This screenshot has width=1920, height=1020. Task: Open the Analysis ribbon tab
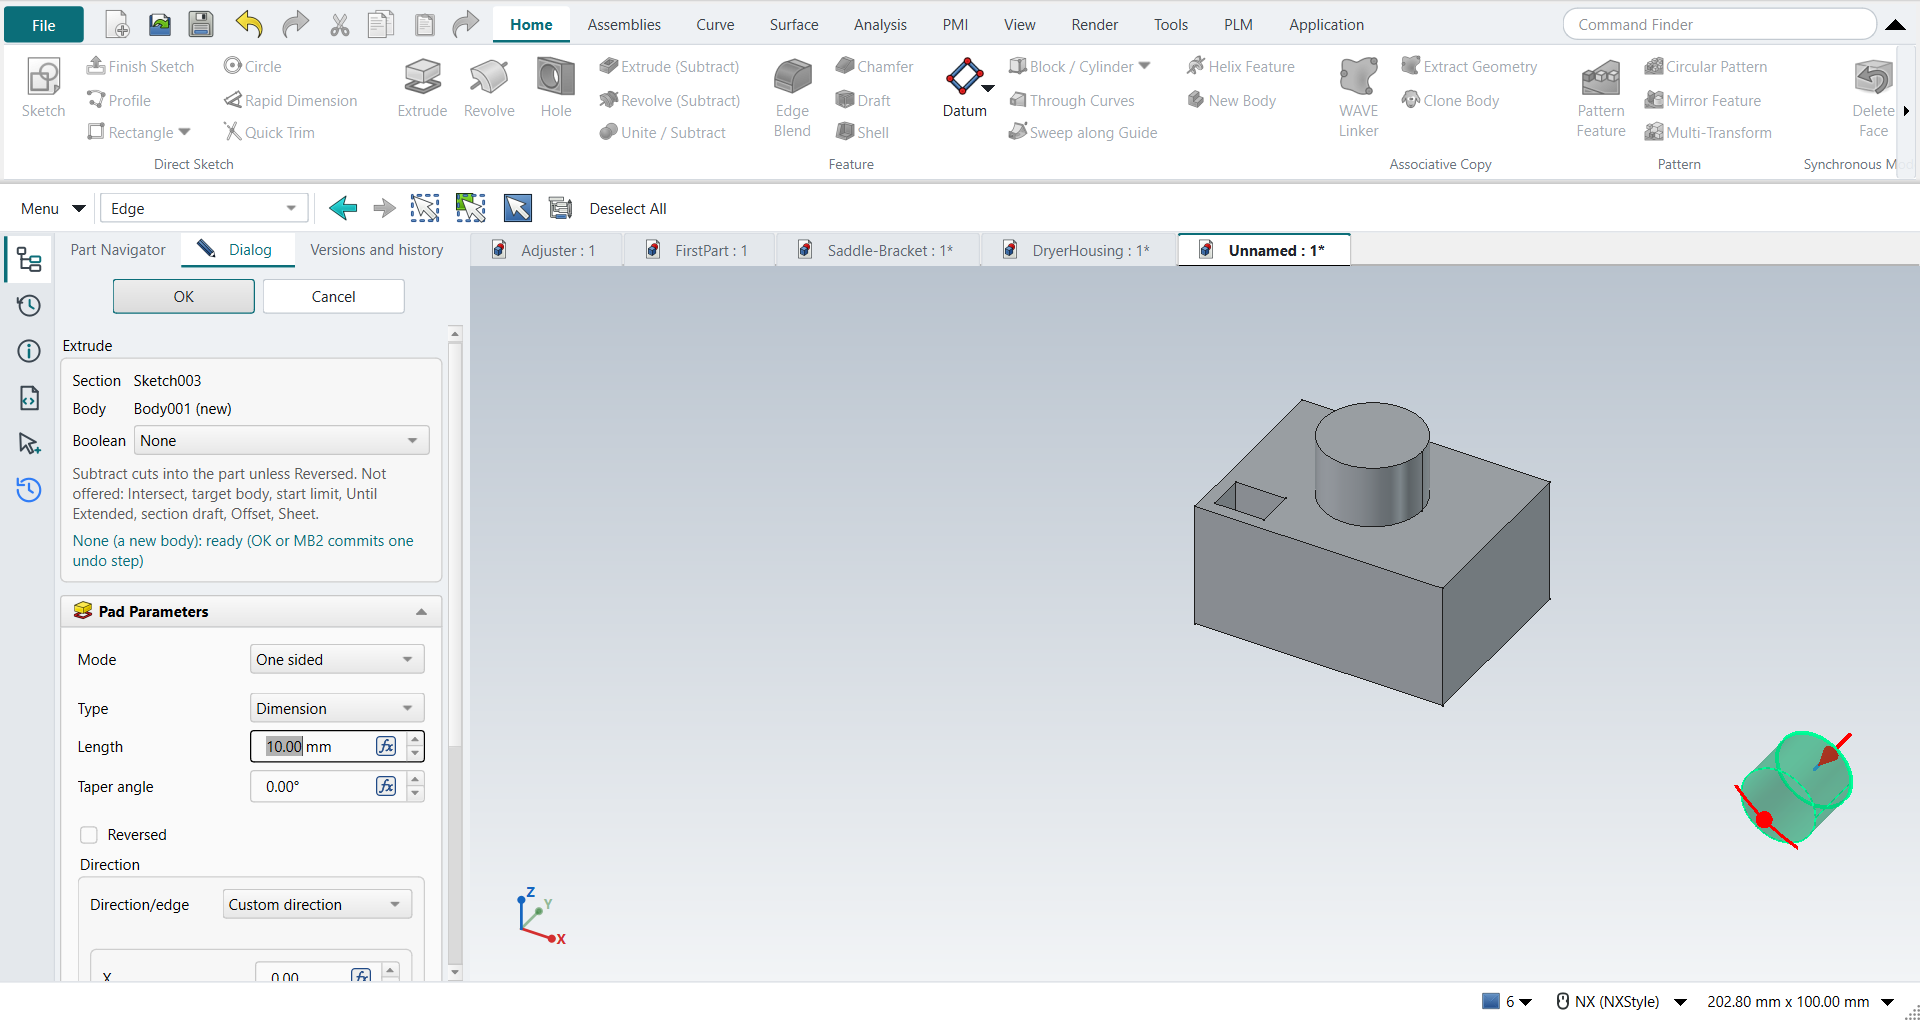(880, 25)
